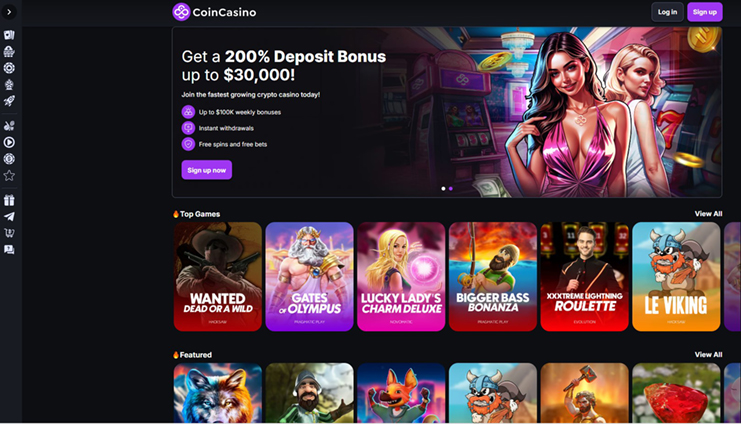Select the circled play button sidebar icon
The height and width of the screenshot is (424, 741).
tap(9, 142)
